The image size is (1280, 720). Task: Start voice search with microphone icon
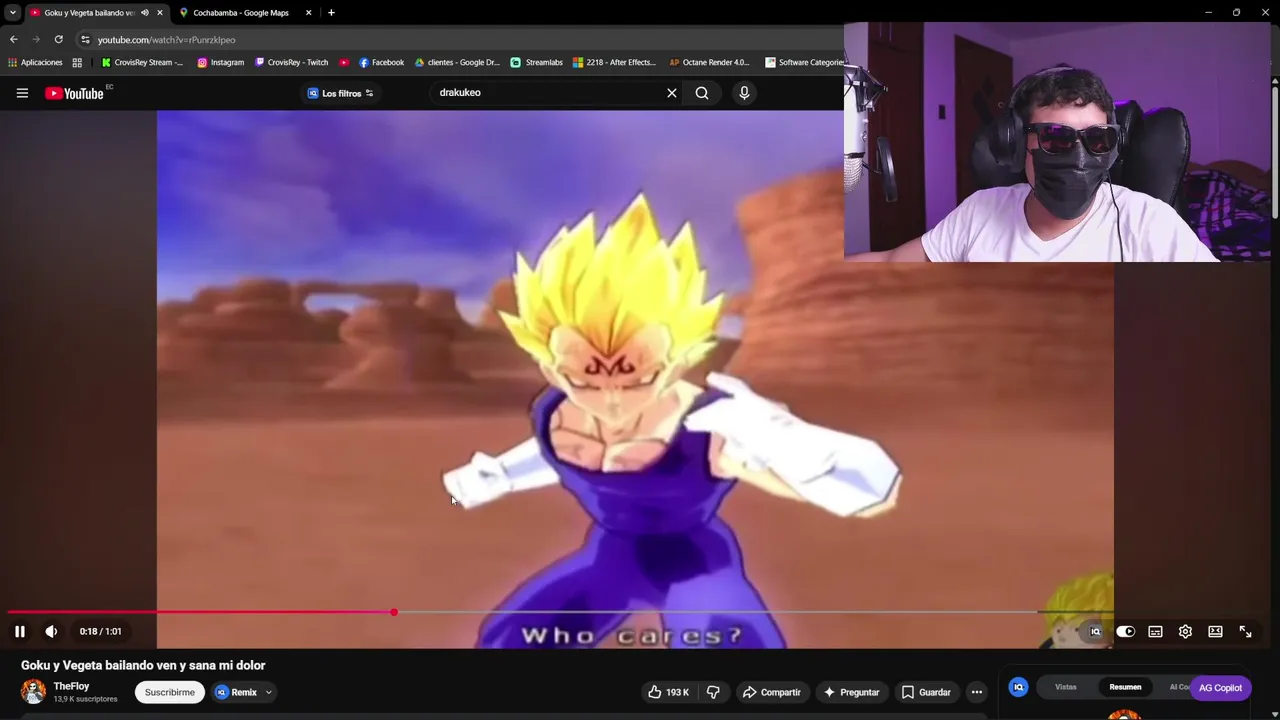point(744,93)
